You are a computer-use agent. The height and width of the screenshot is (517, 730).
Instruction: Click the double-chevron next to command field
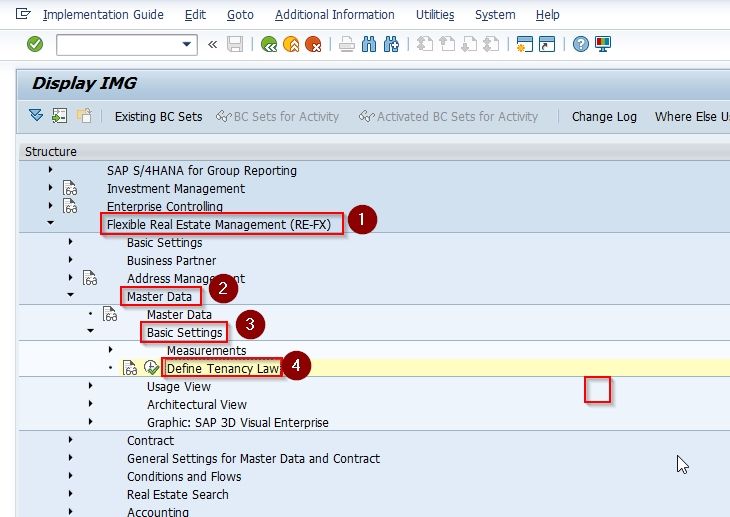212,45
